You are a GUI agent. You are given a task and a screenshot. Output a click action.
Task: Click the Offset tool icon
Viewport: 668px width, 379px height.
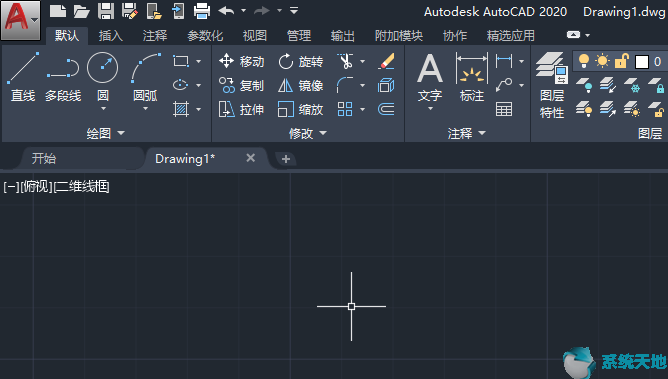tap(386, 109)
